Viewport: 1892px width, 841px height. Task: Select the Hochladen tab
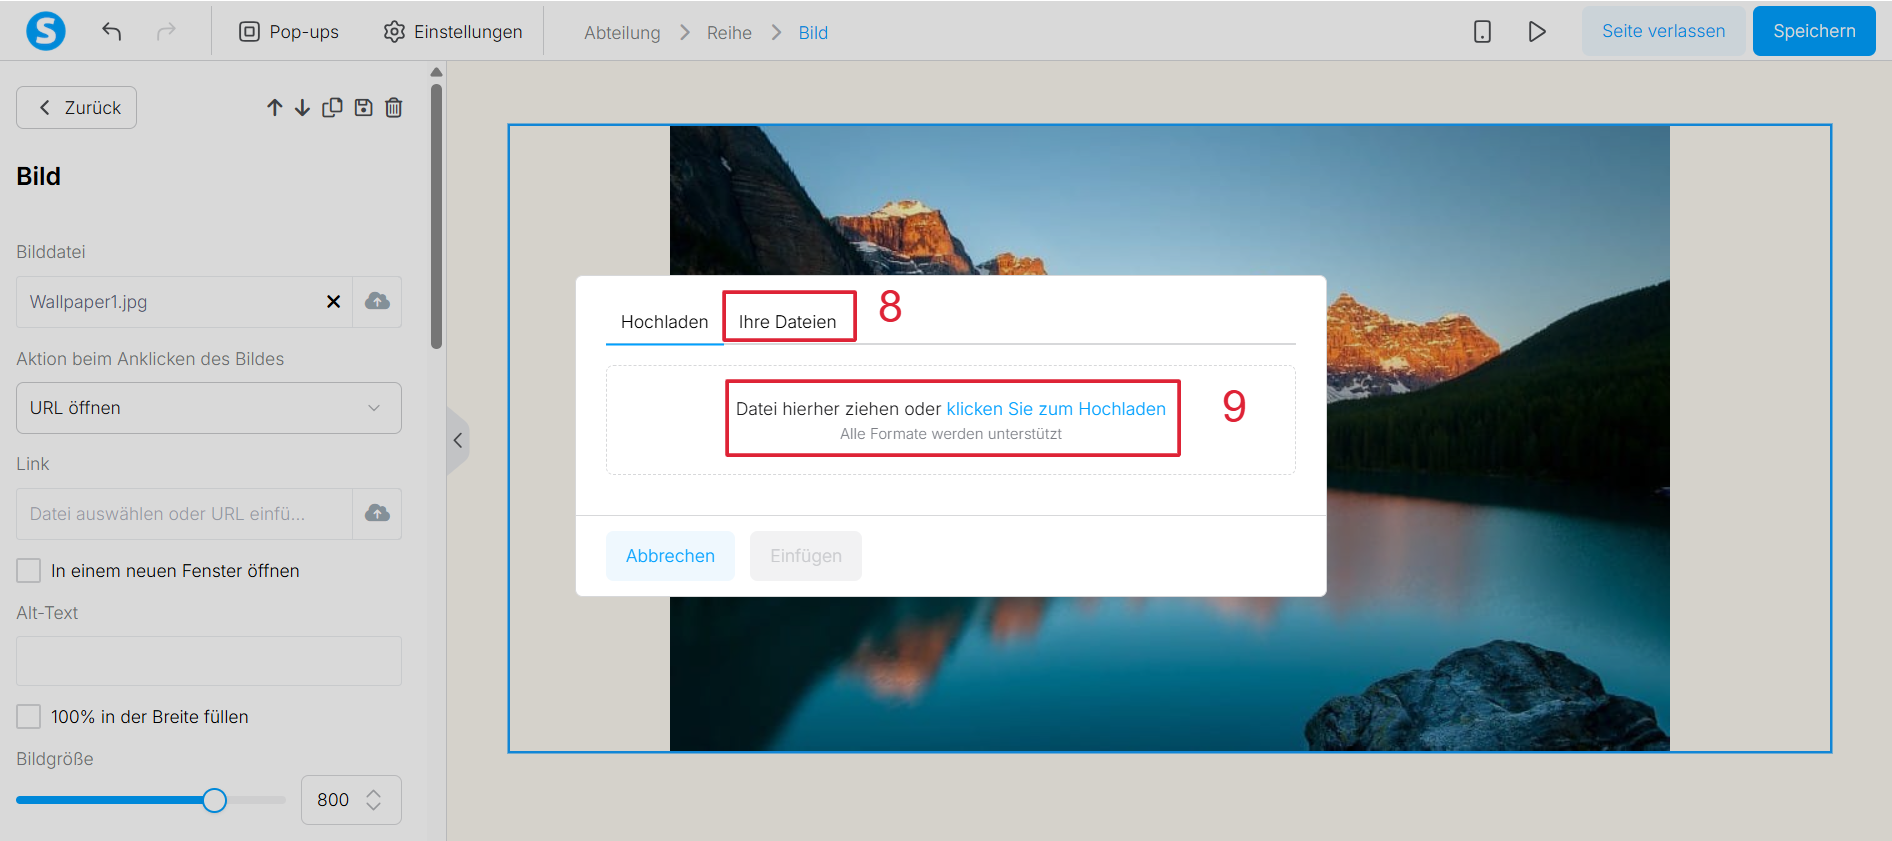click(x=664, y=322)
